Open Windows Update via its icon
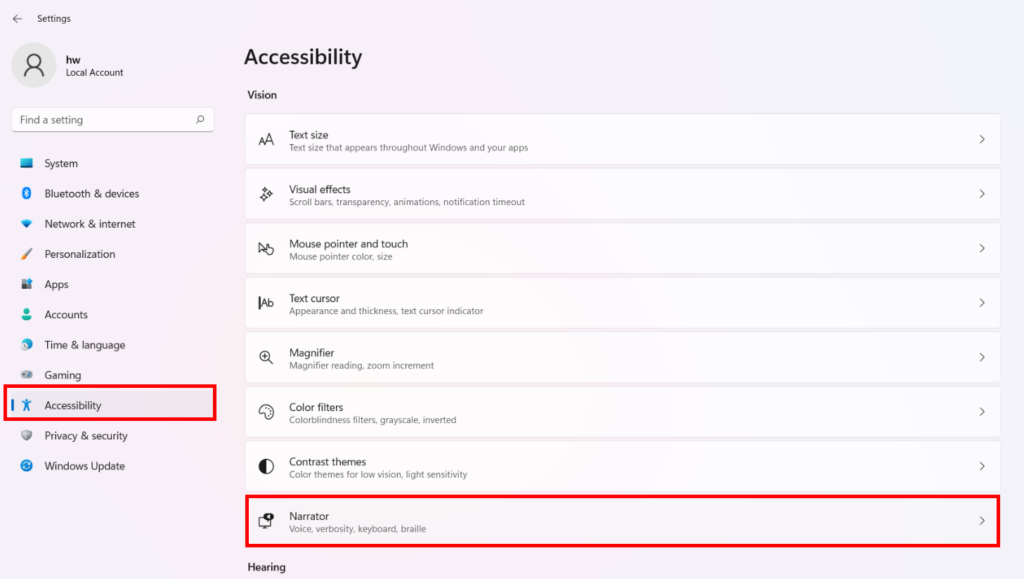 pyautogui.click(x=29, y=466)
